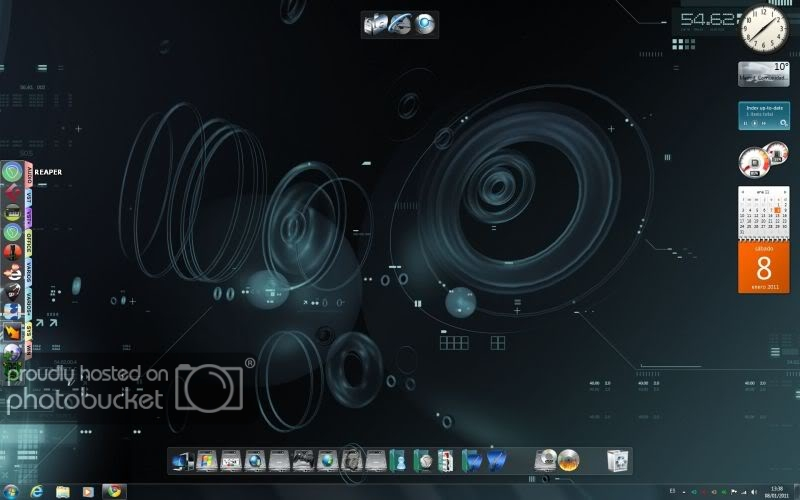Open the VARIOS tab on sidebar dock

(29, 271)
